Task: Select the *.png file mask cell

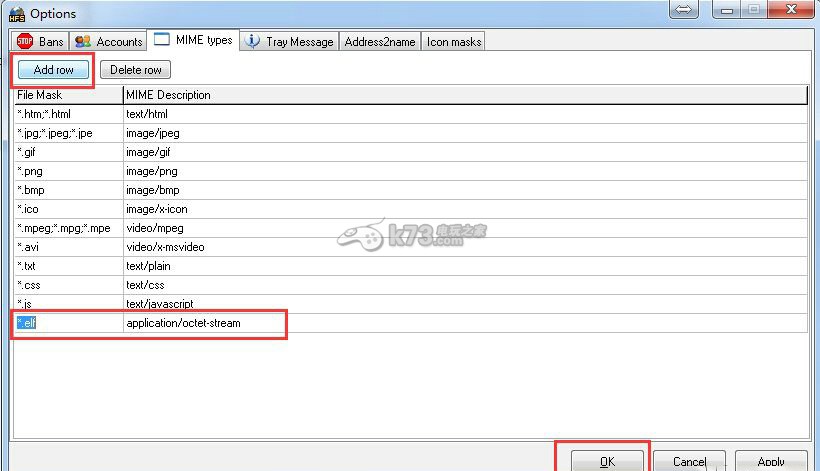Action: click(x=68, y=171)
